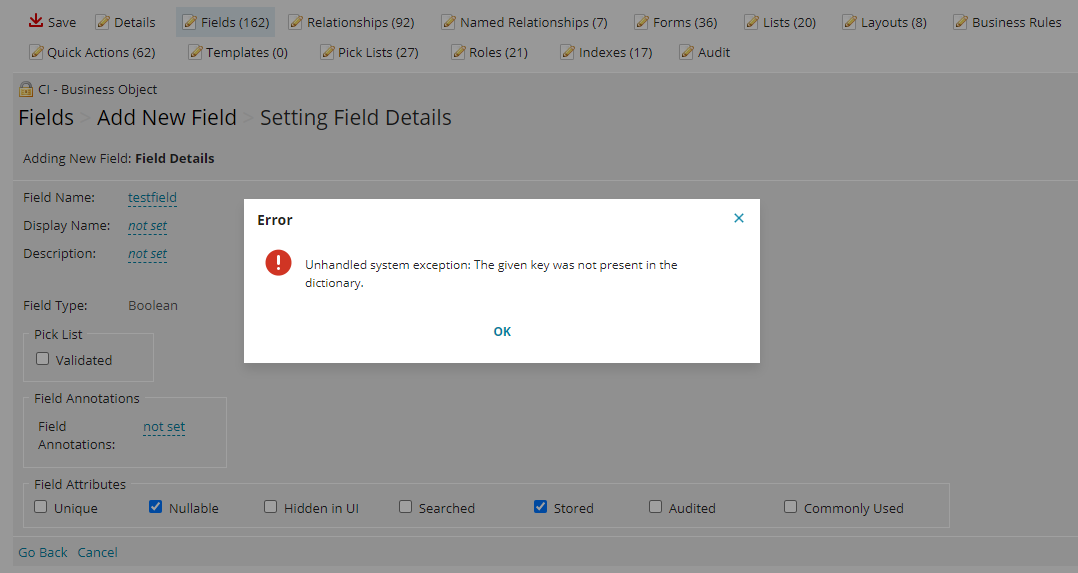Click the Cancel link at the bottom

coord(98,552)
